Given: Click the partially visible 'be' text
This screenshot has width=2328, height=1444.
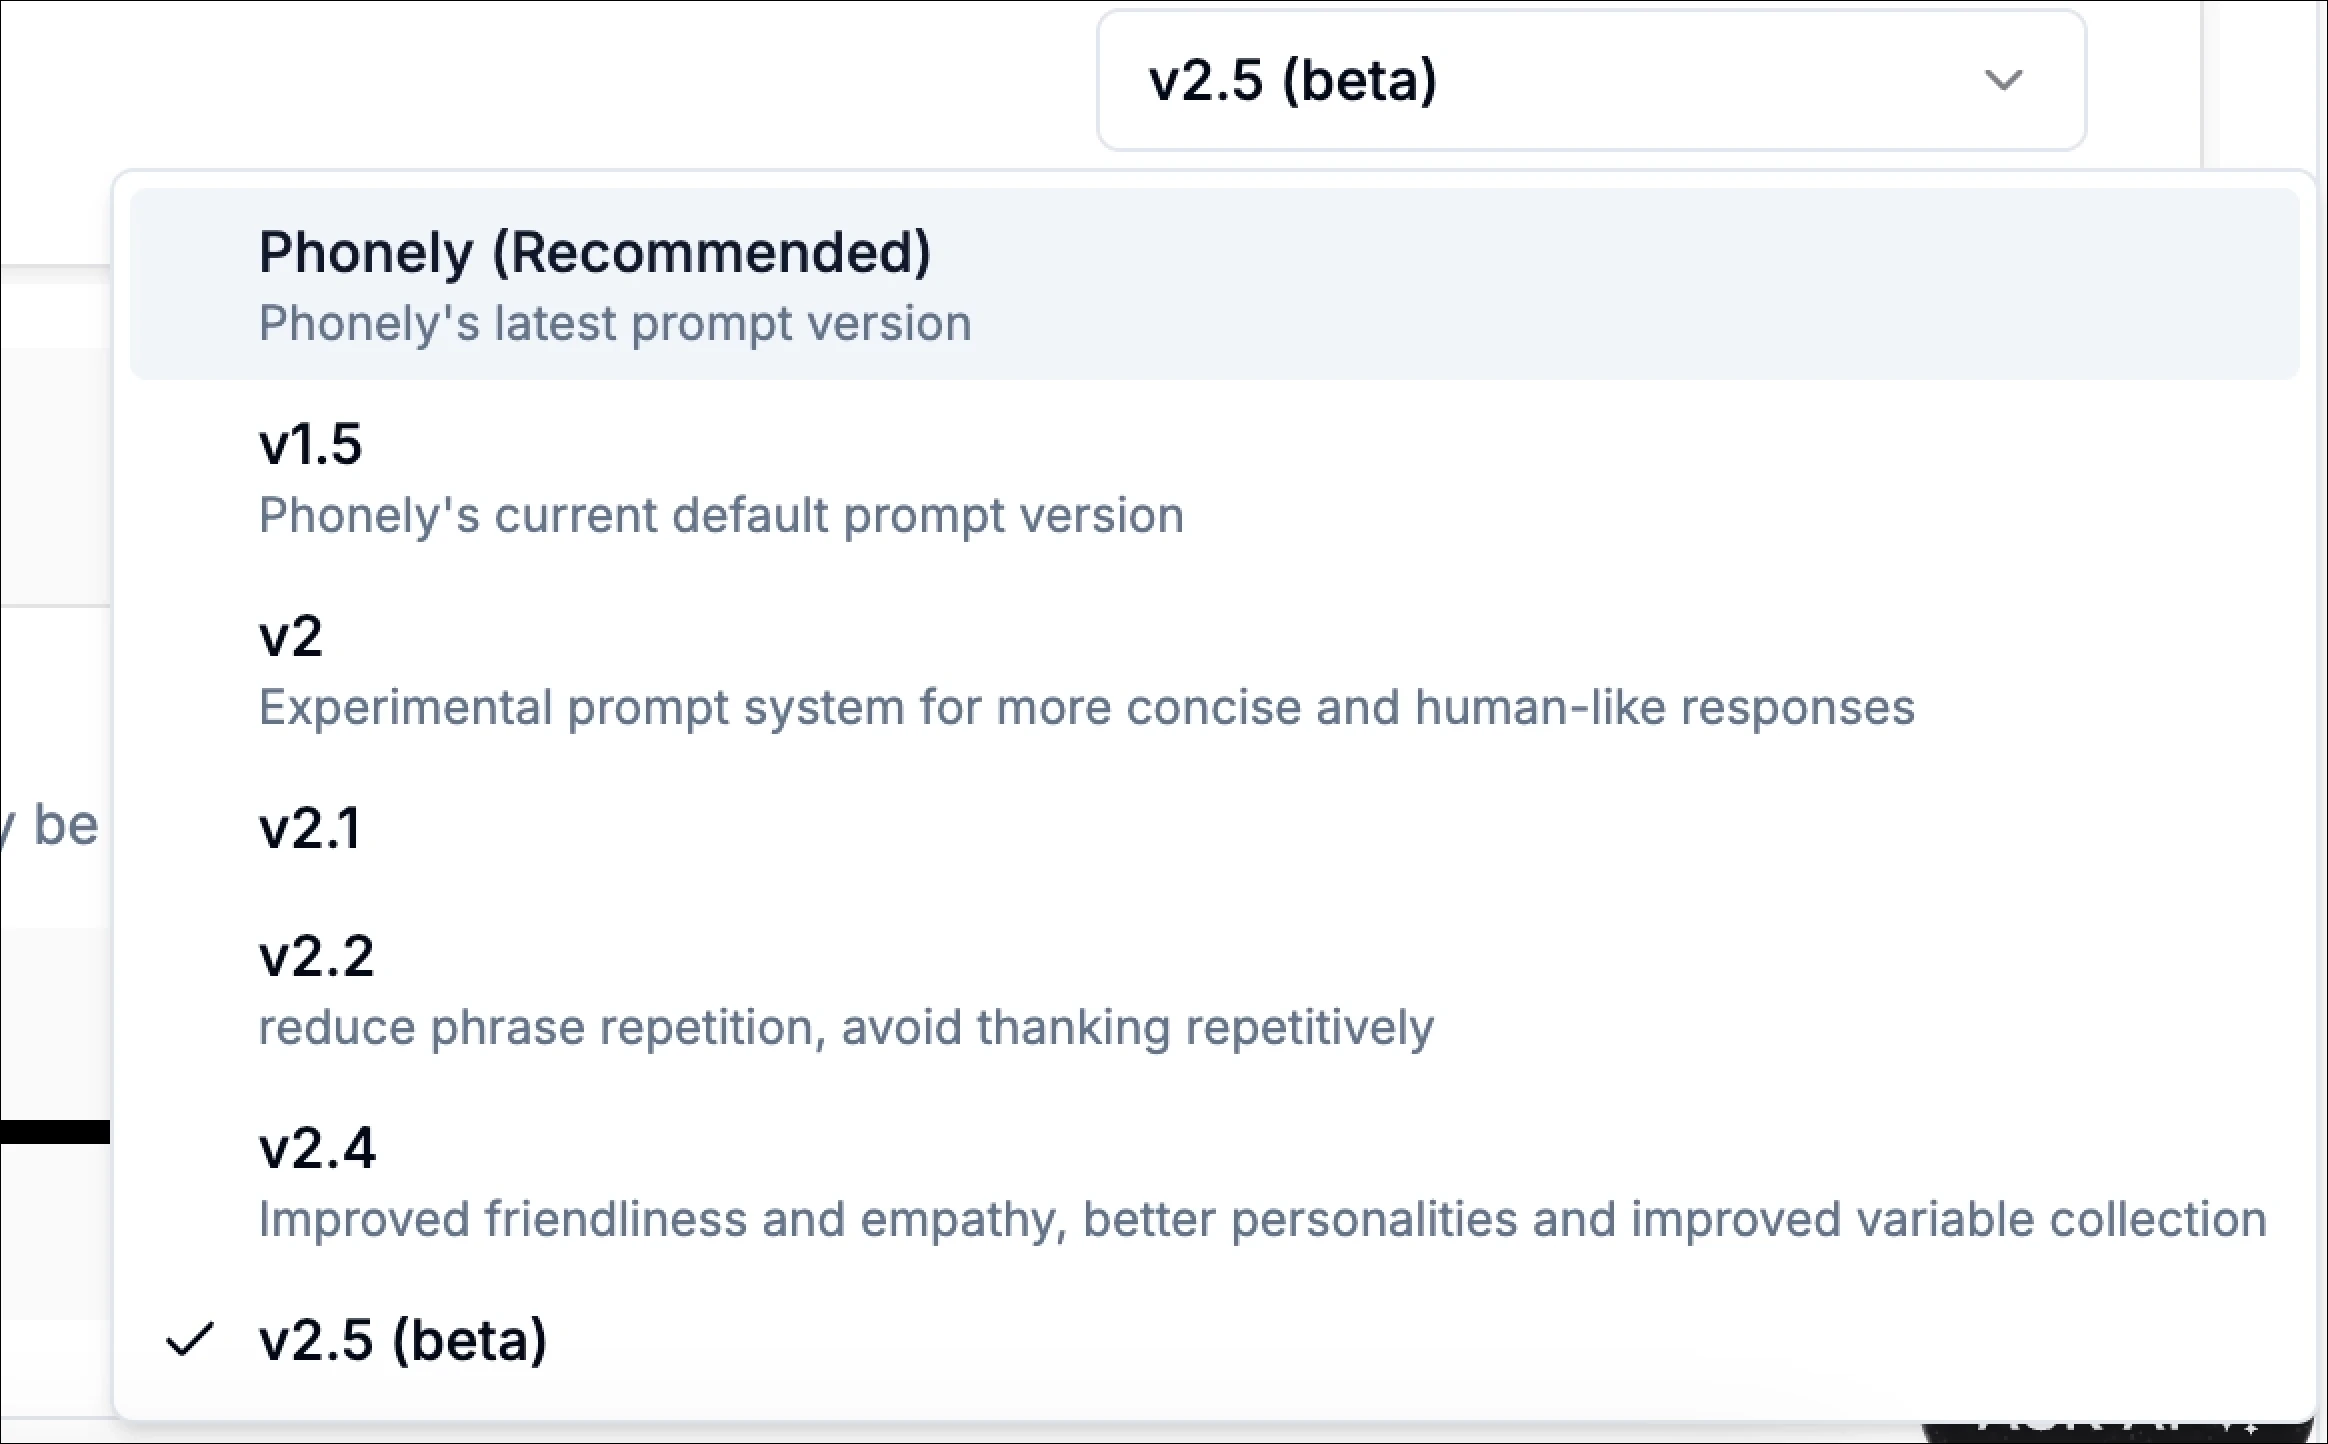Looking at the screenshot, I should 62,822.
